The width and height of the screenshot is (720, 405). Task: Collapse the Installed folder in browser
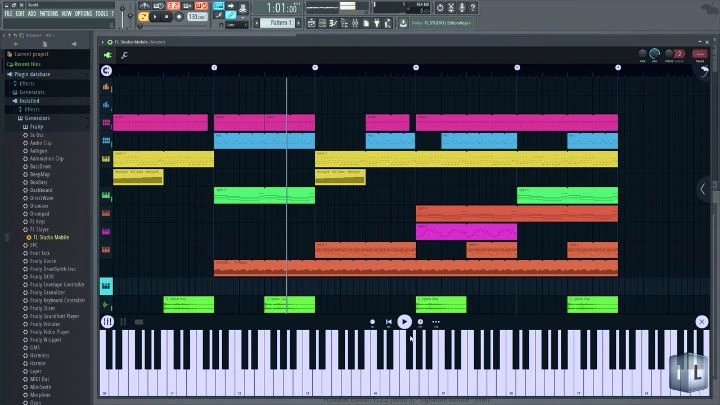[x=28, y=101]
